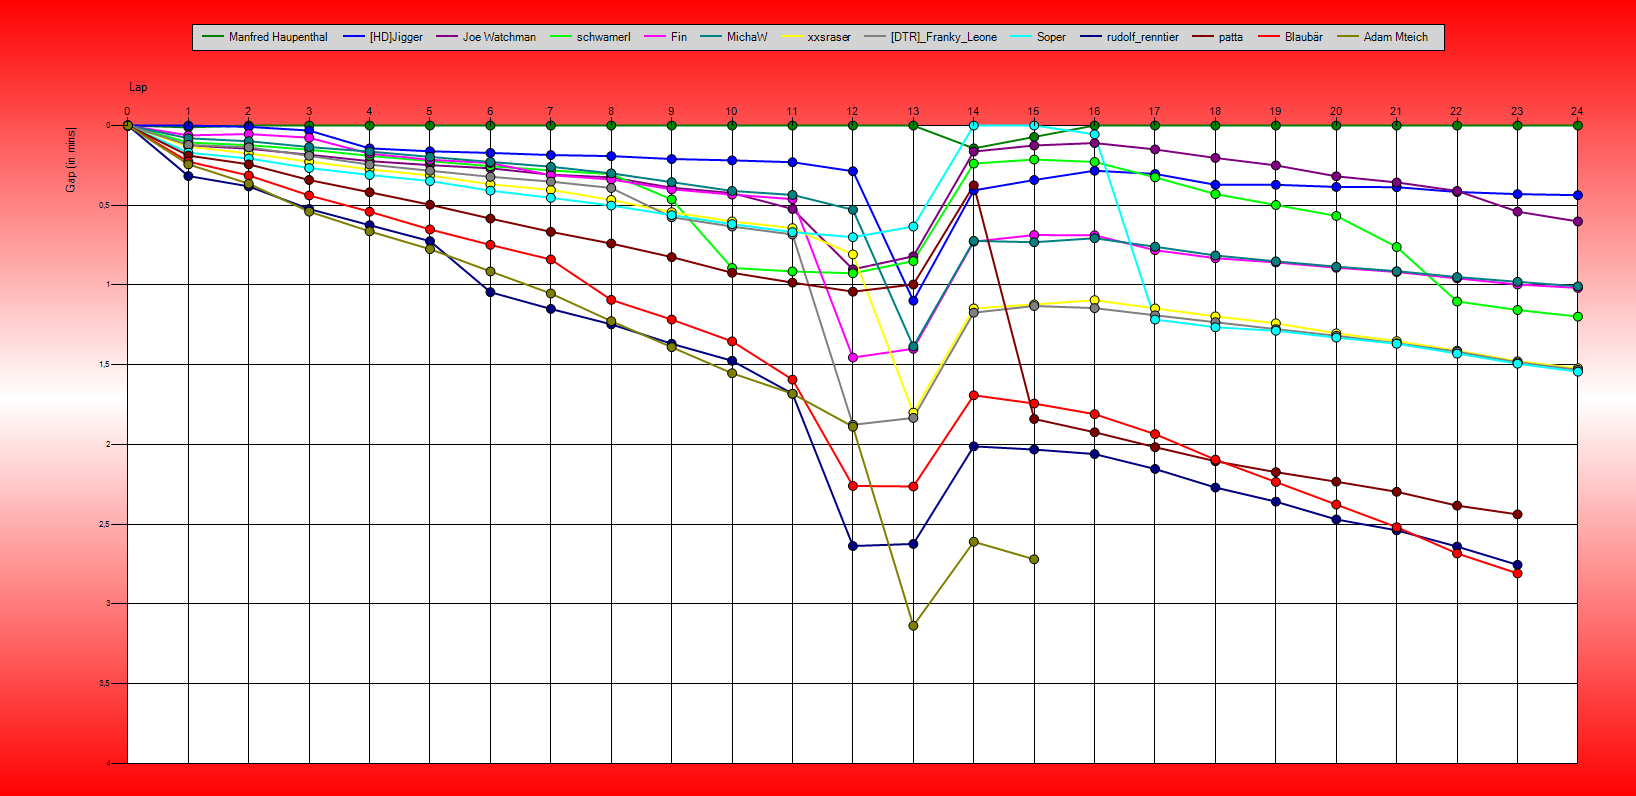Viewport: 1636px width, 796px height.
Task: Click lap number 18 on the axis
Action: coord(1215,111)
